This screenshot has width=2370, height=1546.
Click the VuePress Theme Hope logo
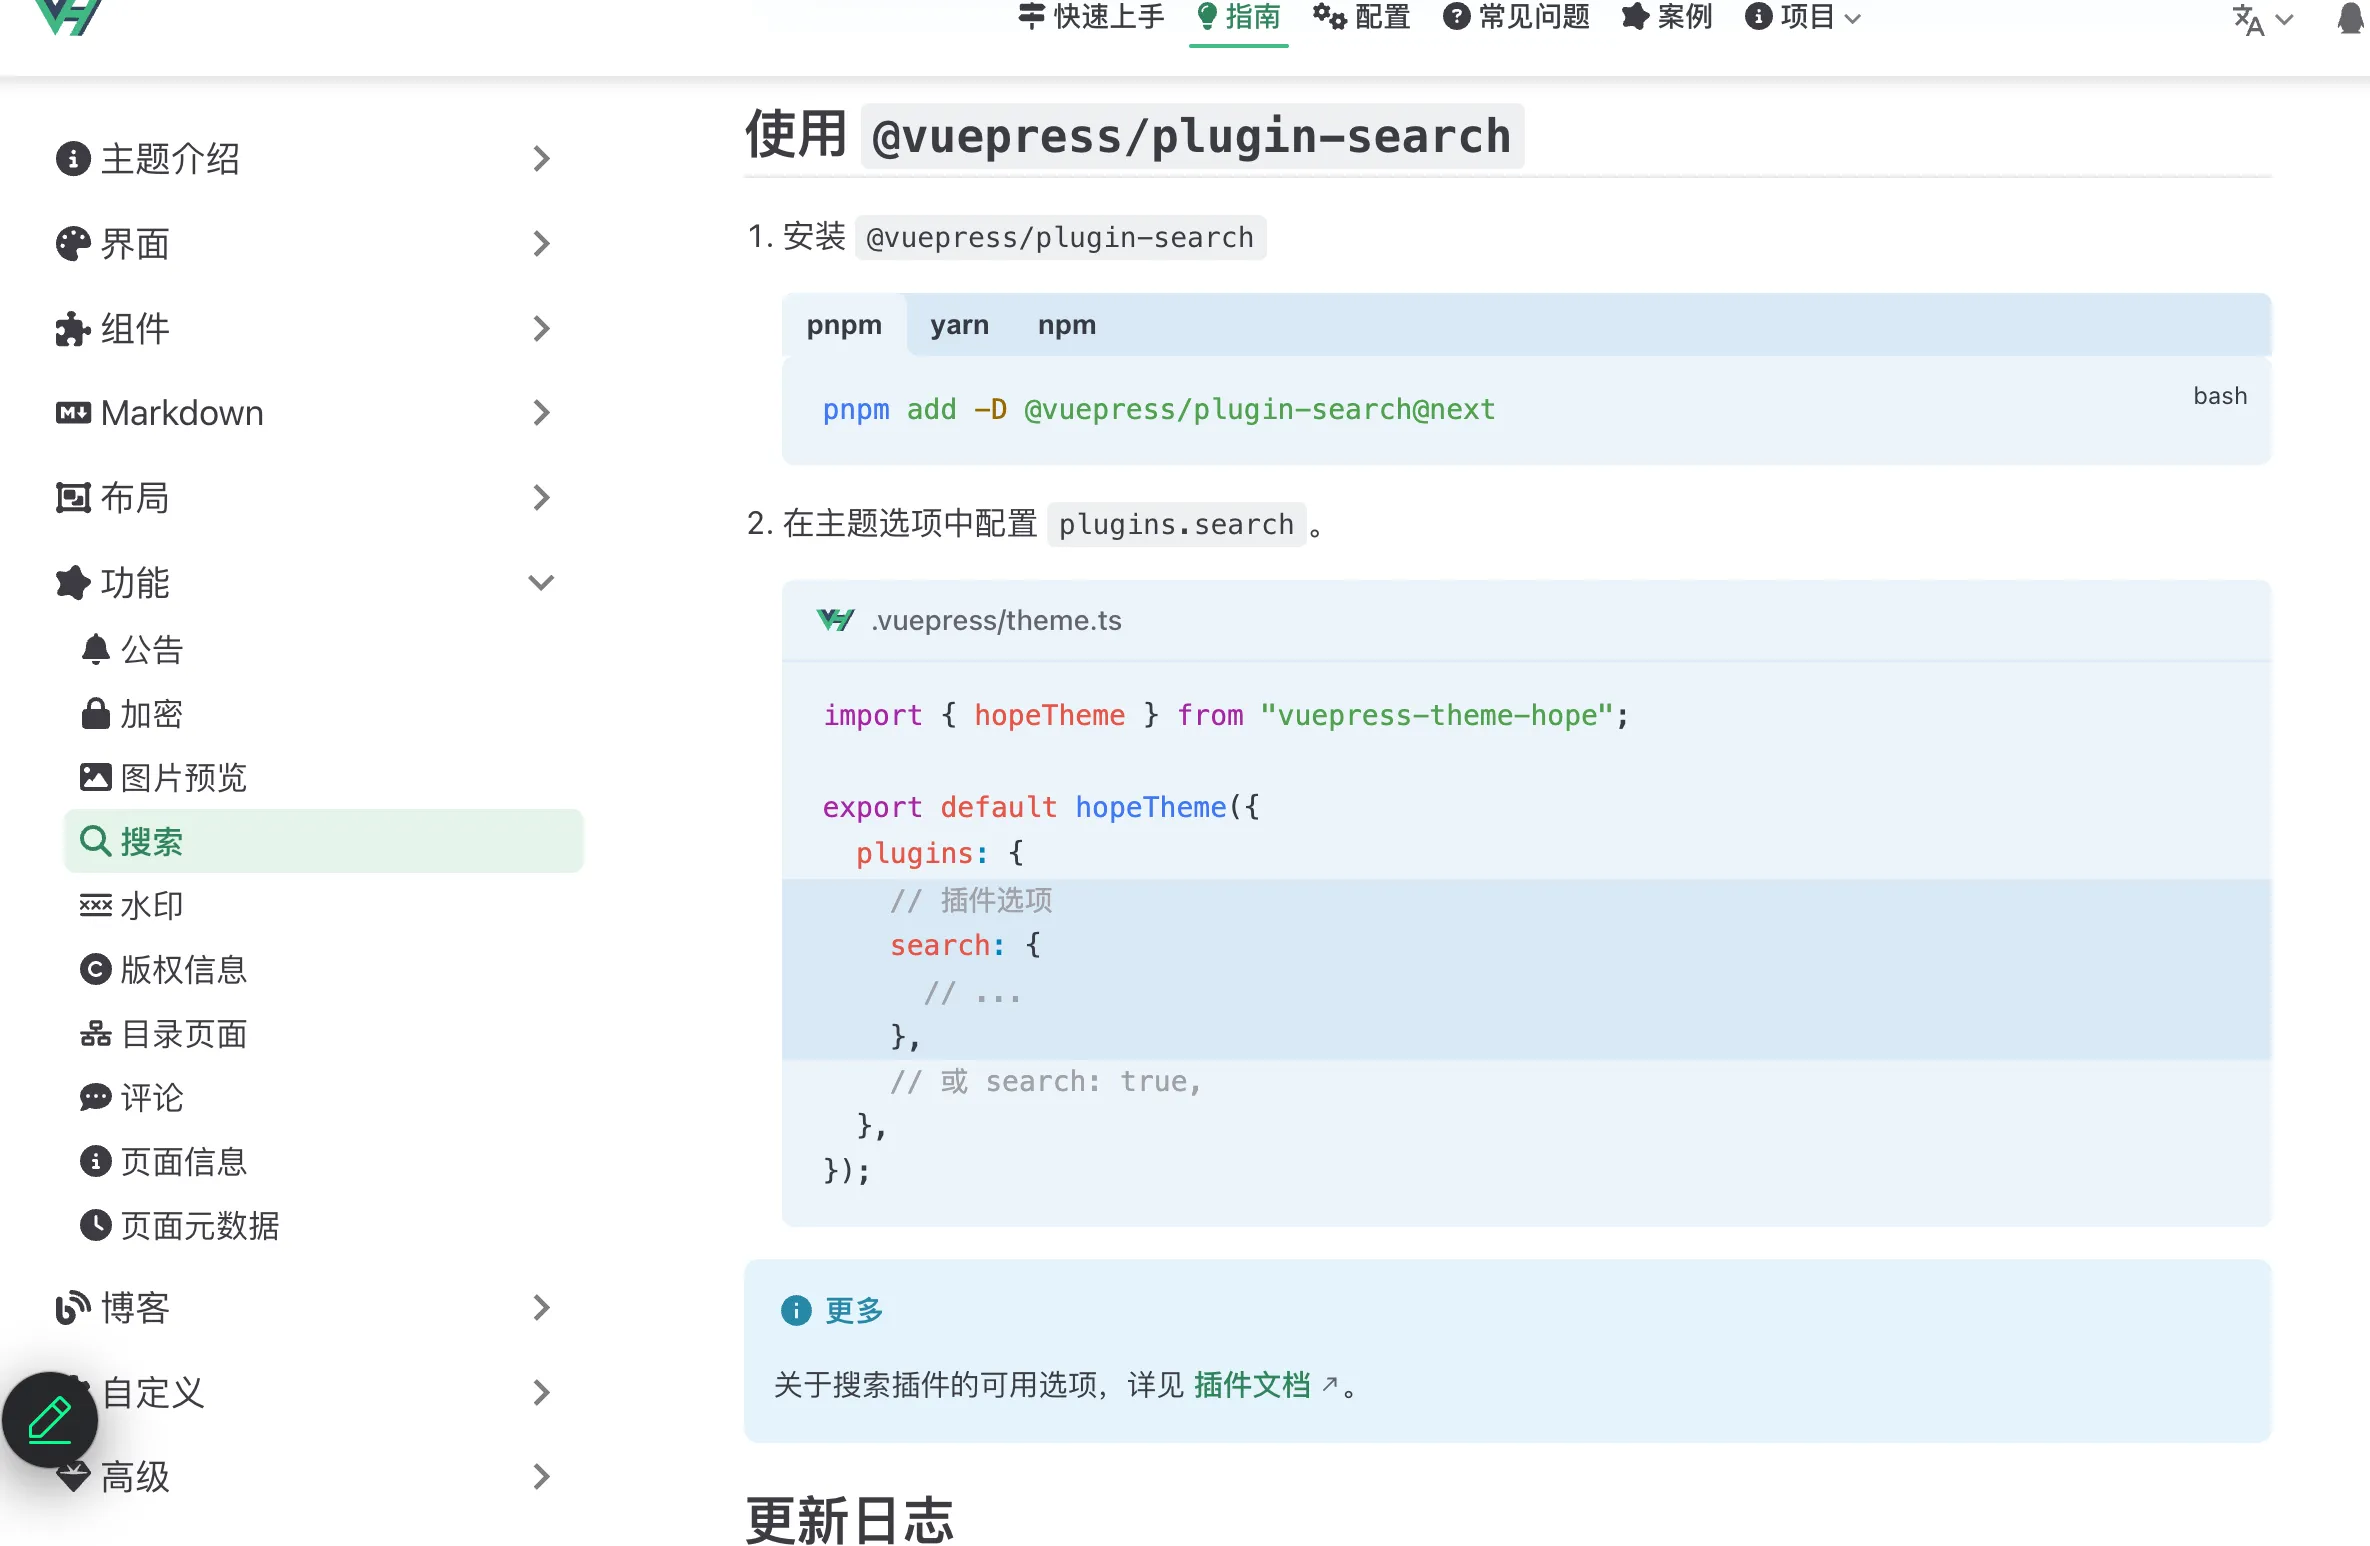(x=68, y=16)
